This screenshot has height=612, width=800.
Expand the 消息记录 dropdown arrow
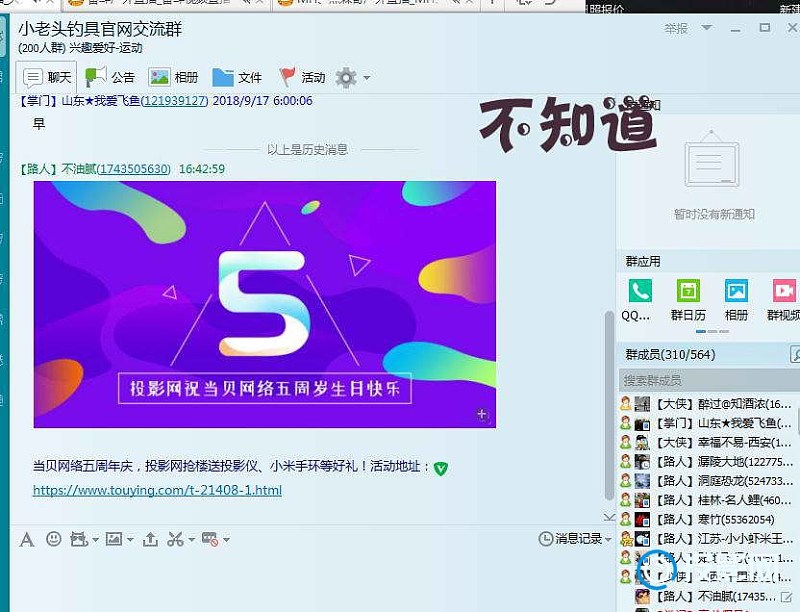[x=608, y=539]
